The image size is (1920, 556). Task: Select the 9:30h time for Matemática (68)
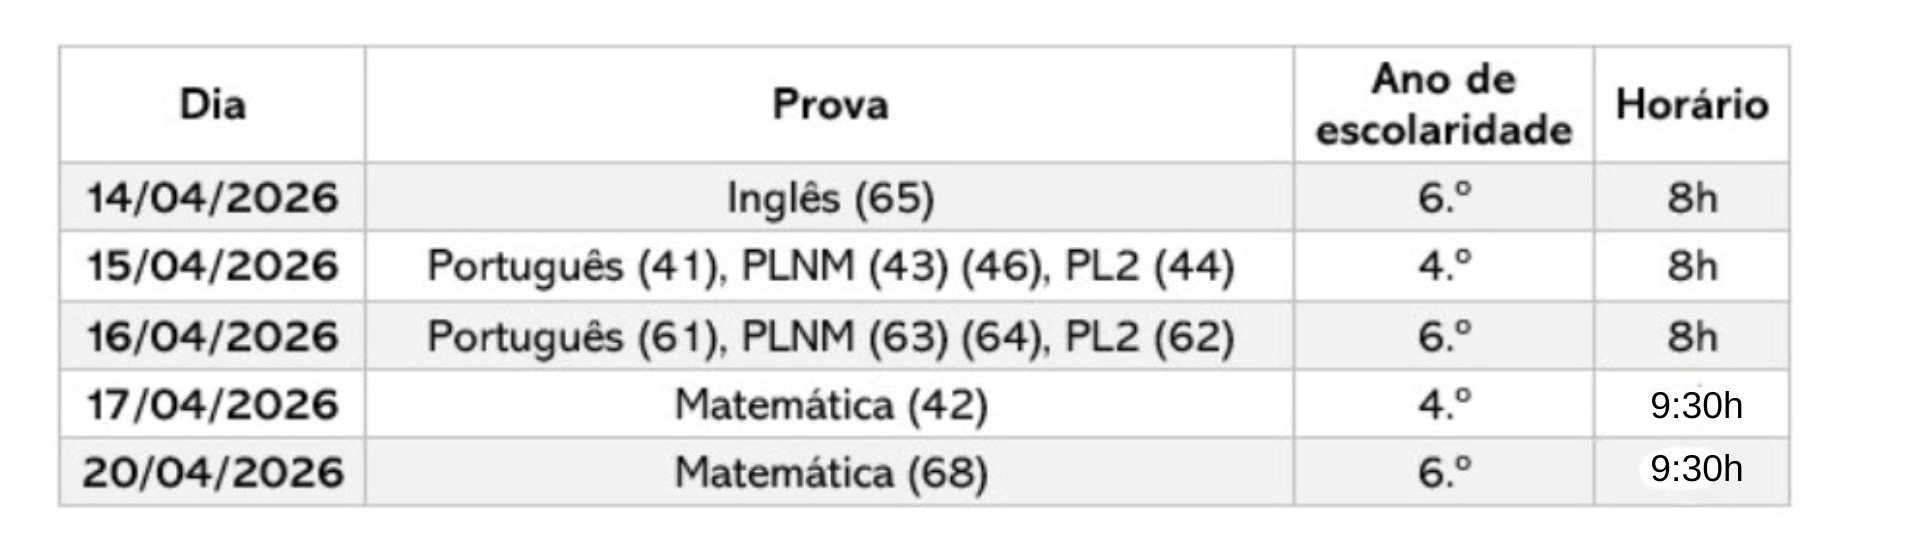click(1696, 469)
